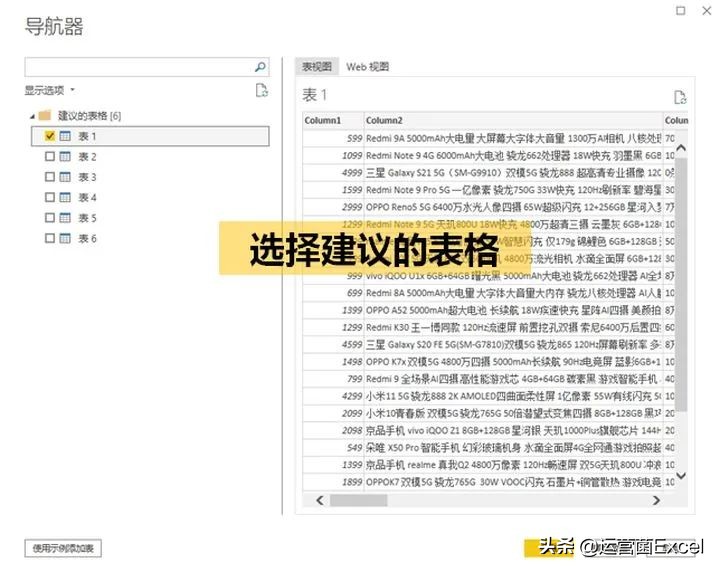Select the 表 4 label in tree
720x572 pixels.
pos(87,198)
